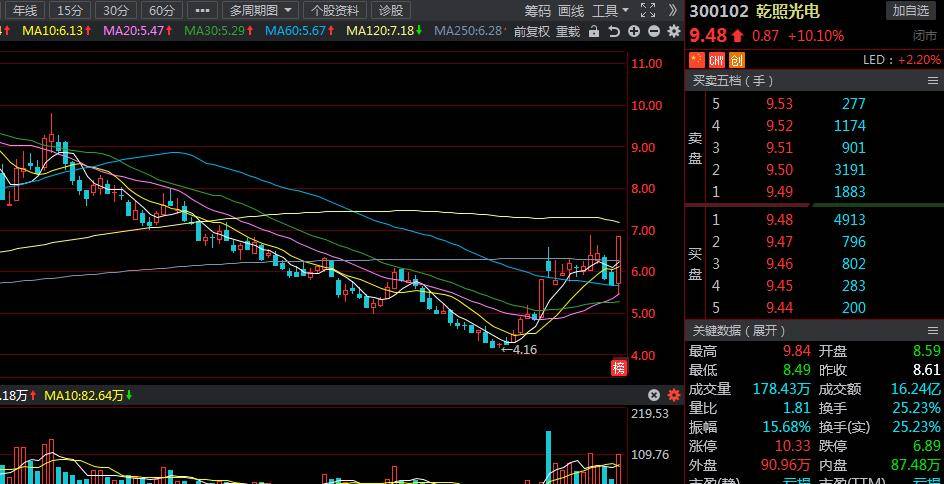Zoom out chart with minus icon
The width and height of the screenshot is (944, 484).
[654, 32]
